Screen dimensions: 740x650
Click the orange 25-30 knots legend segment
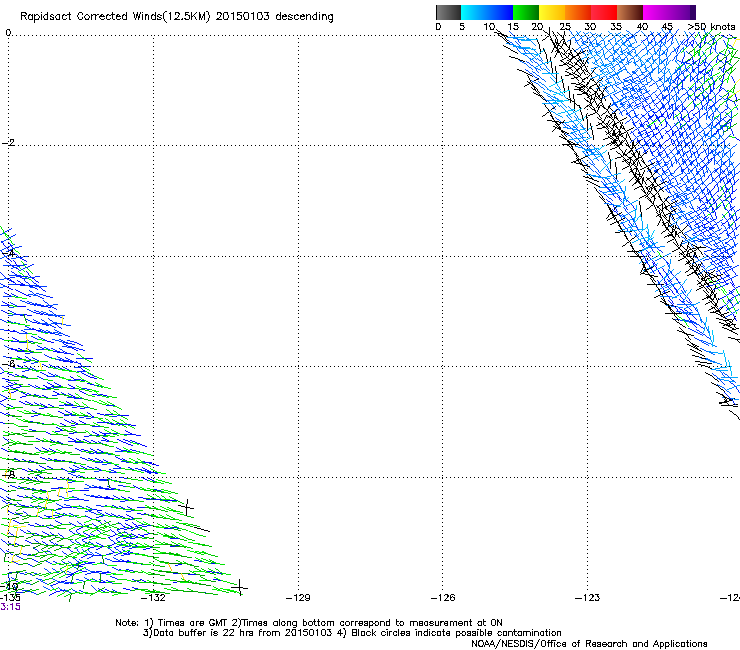pyautogui.click(x=578, y=12)
